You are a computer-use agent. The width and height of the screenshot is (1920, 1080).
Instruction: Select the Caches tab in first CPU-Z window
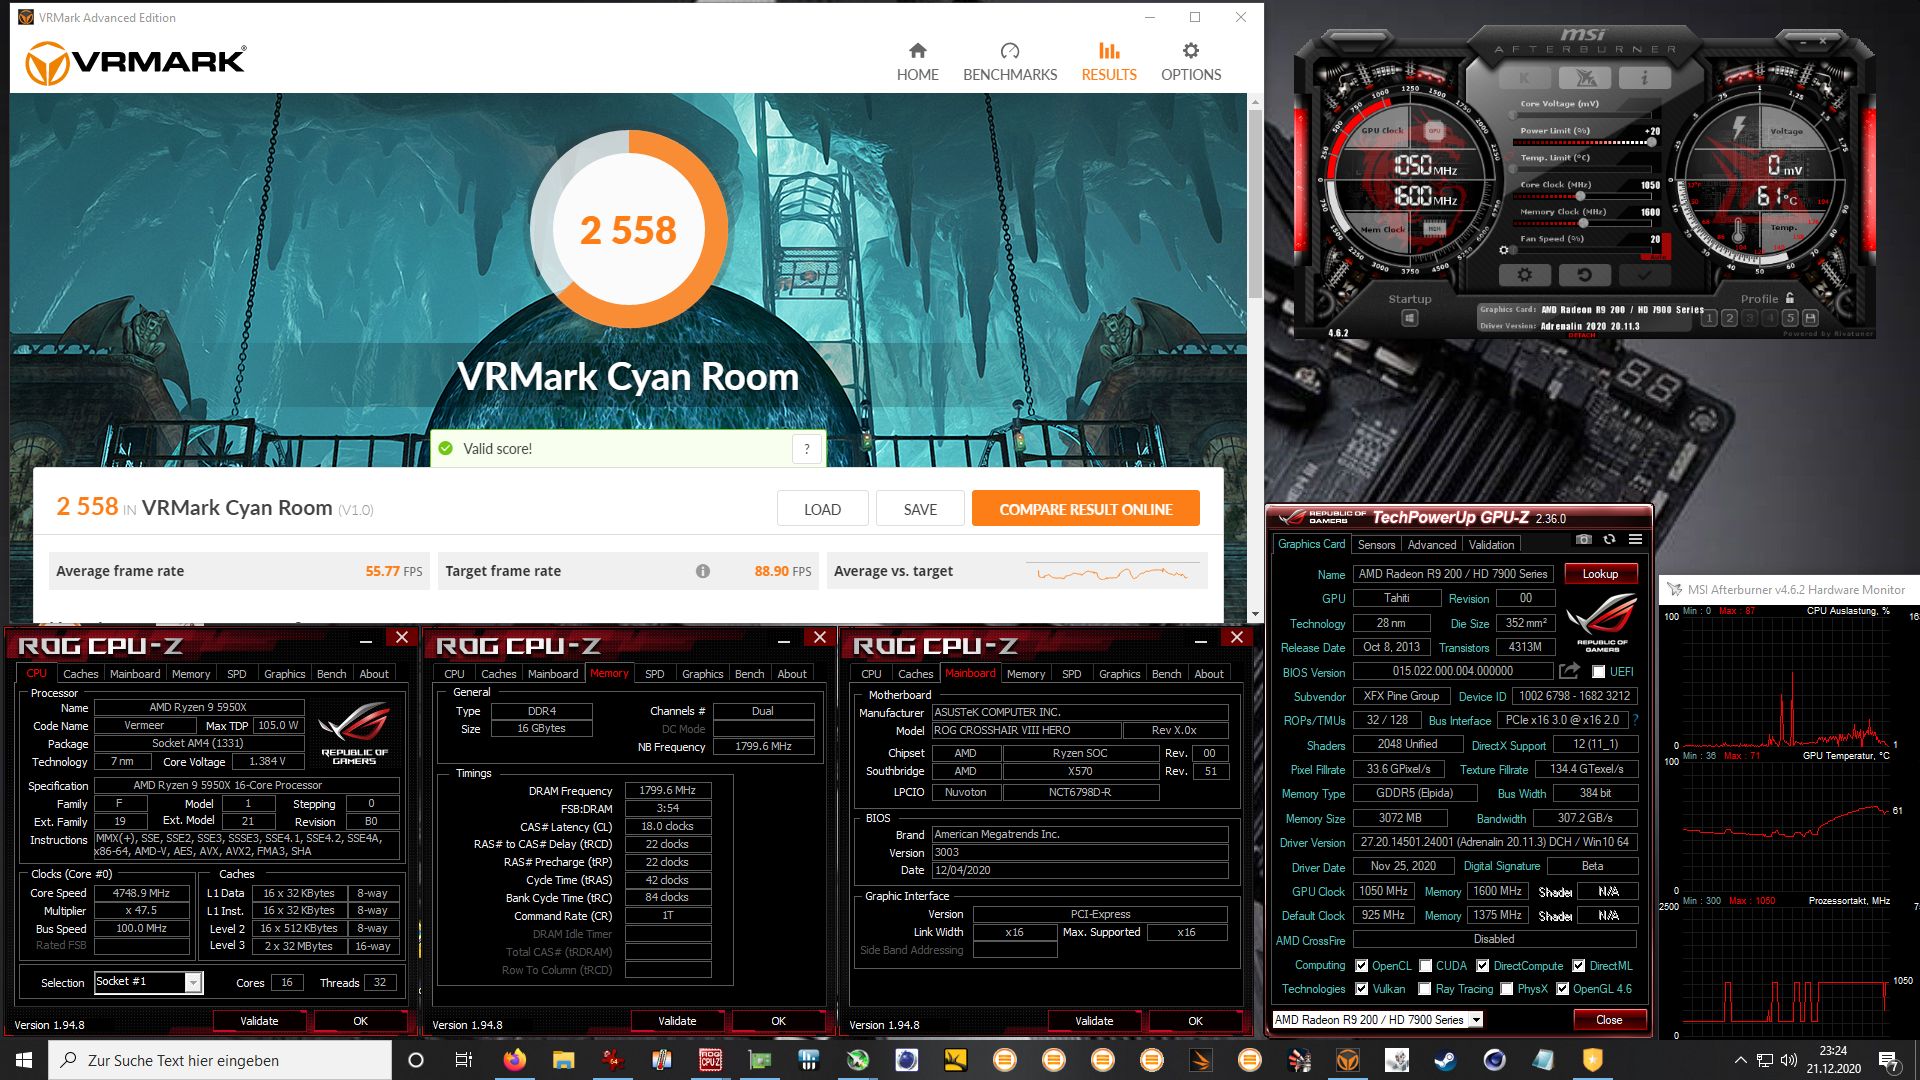[81, 674]
